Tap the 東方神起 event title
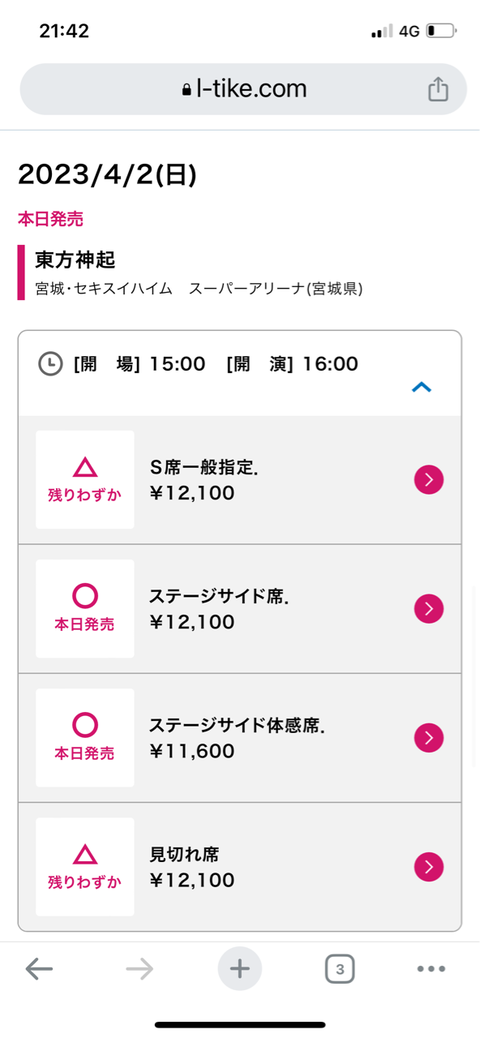The width and height of the screenshot is (480, 1038). (x=75, y=260)
